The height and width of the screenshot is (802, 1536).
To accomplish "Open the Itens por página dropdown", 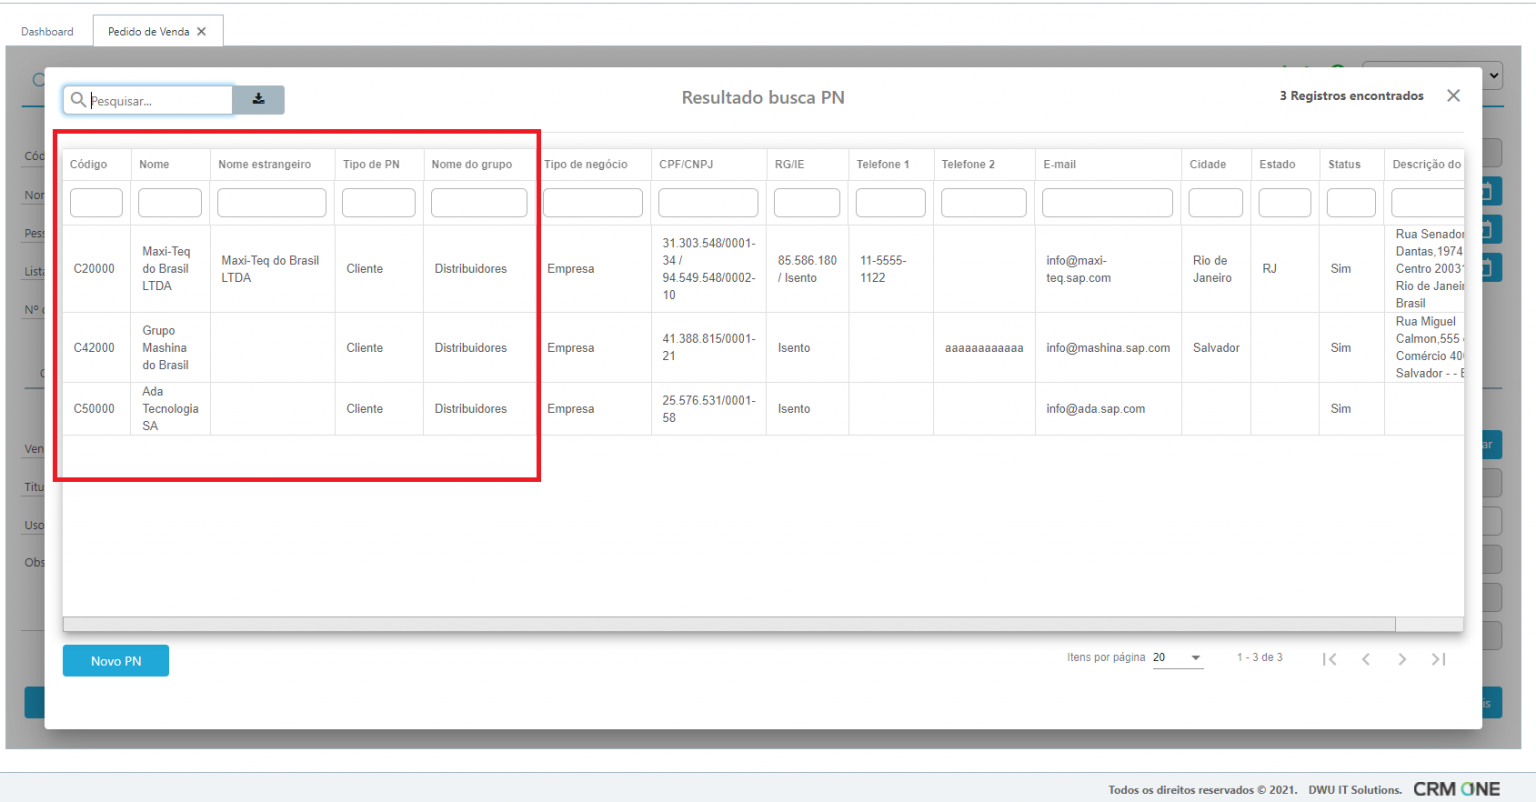I will tap(1177, 658).
